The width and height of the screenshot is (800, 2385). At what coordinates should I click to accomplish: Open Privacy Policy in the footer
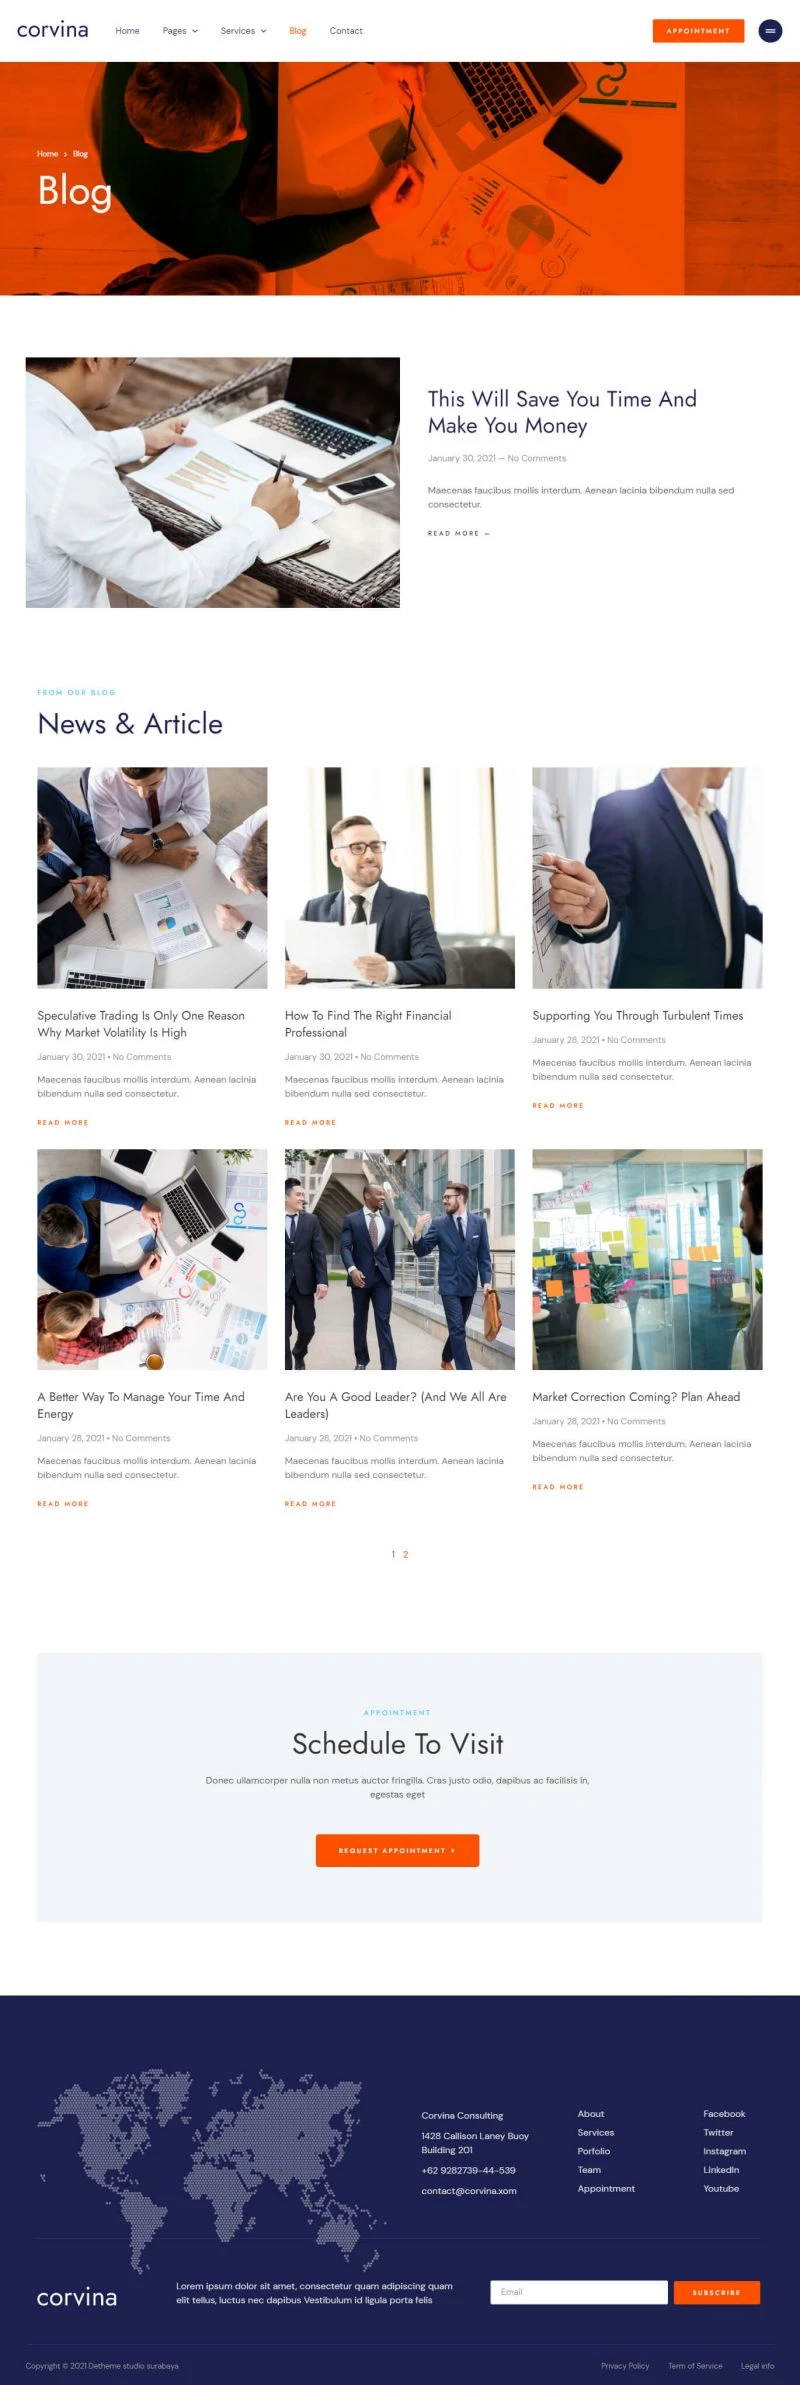click(x=625, y=2365)
